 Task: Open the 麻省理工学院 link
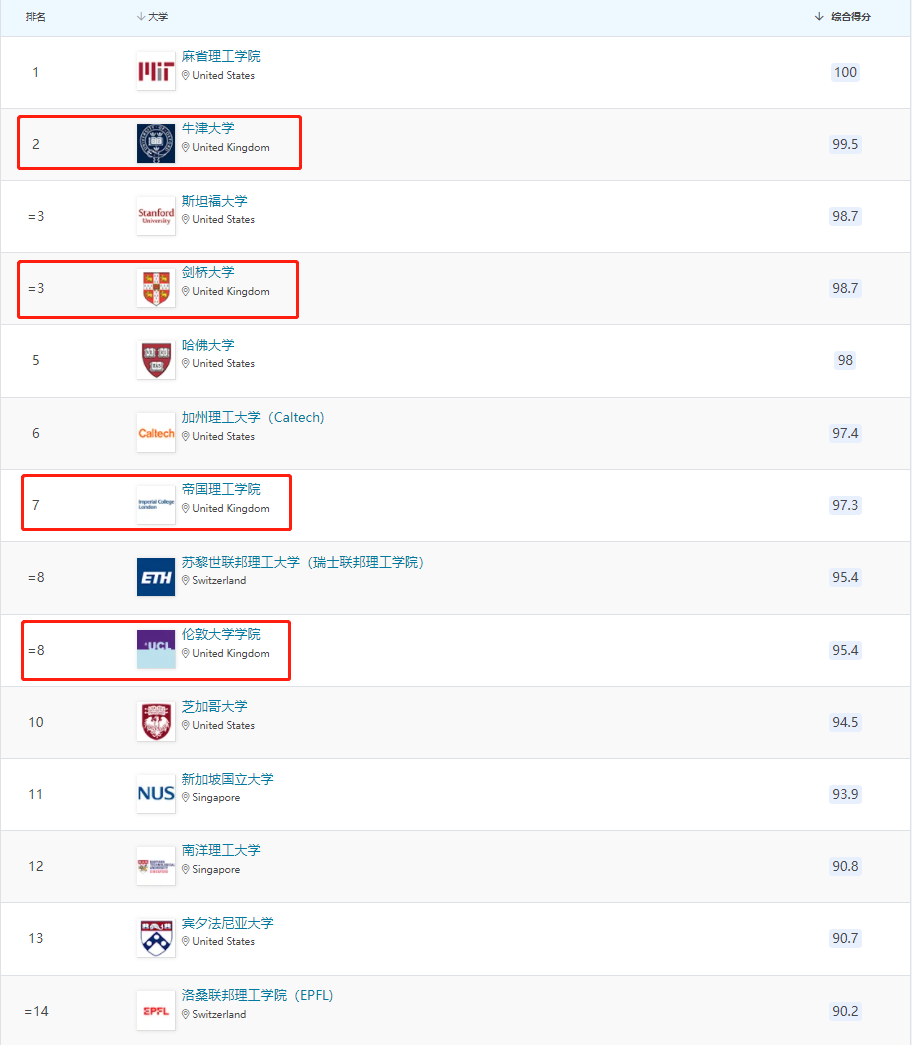point(221,57)
